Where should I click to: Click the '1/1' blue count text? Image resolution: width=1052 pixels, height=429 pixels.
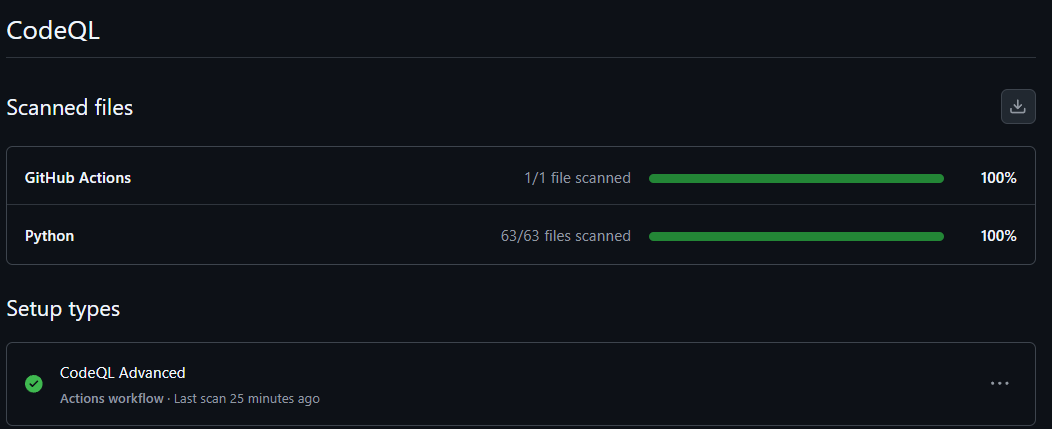coord(535,178)
